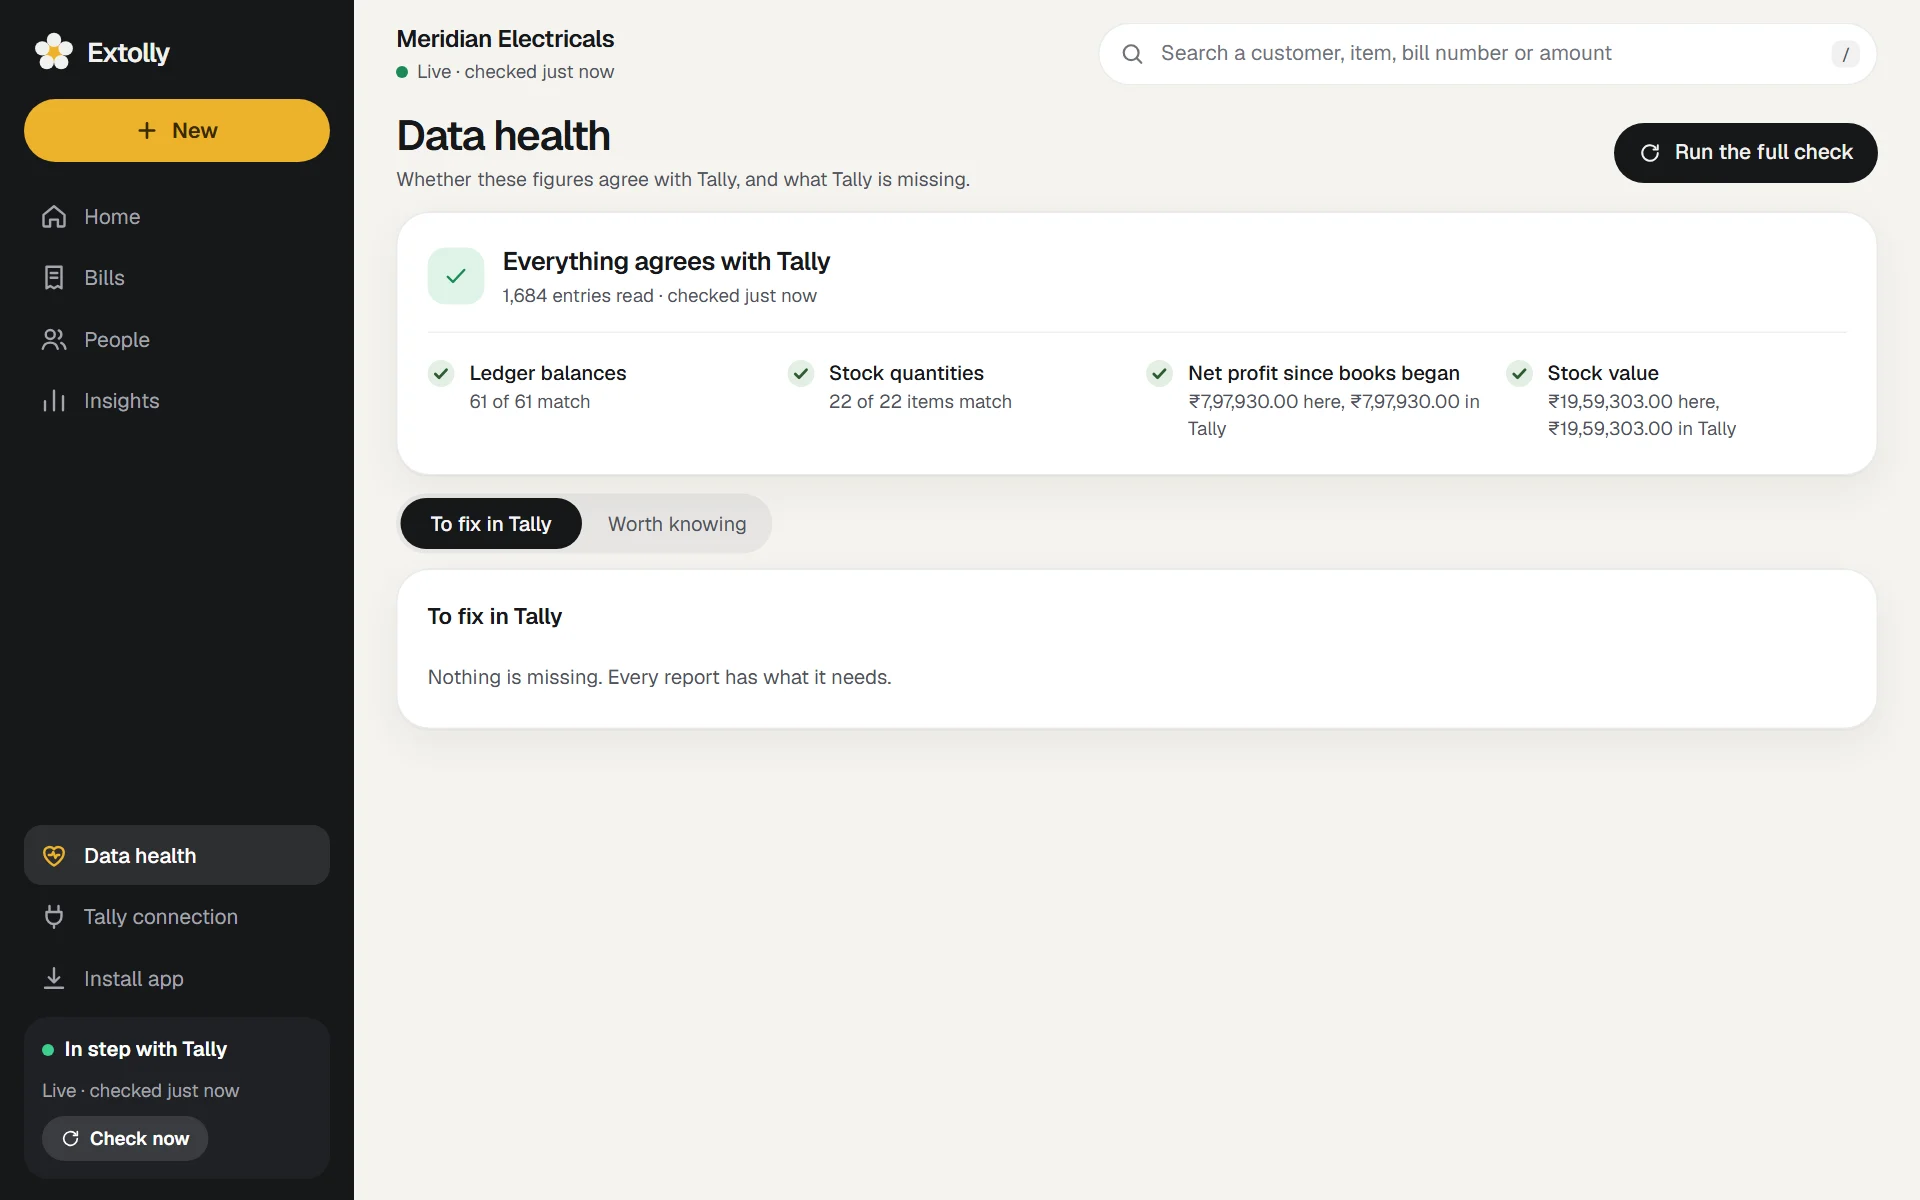Click 'Nothing is missing' message text
Image resolution: width=1920 pixels, height=1200 pixels.
coord(659,677)
